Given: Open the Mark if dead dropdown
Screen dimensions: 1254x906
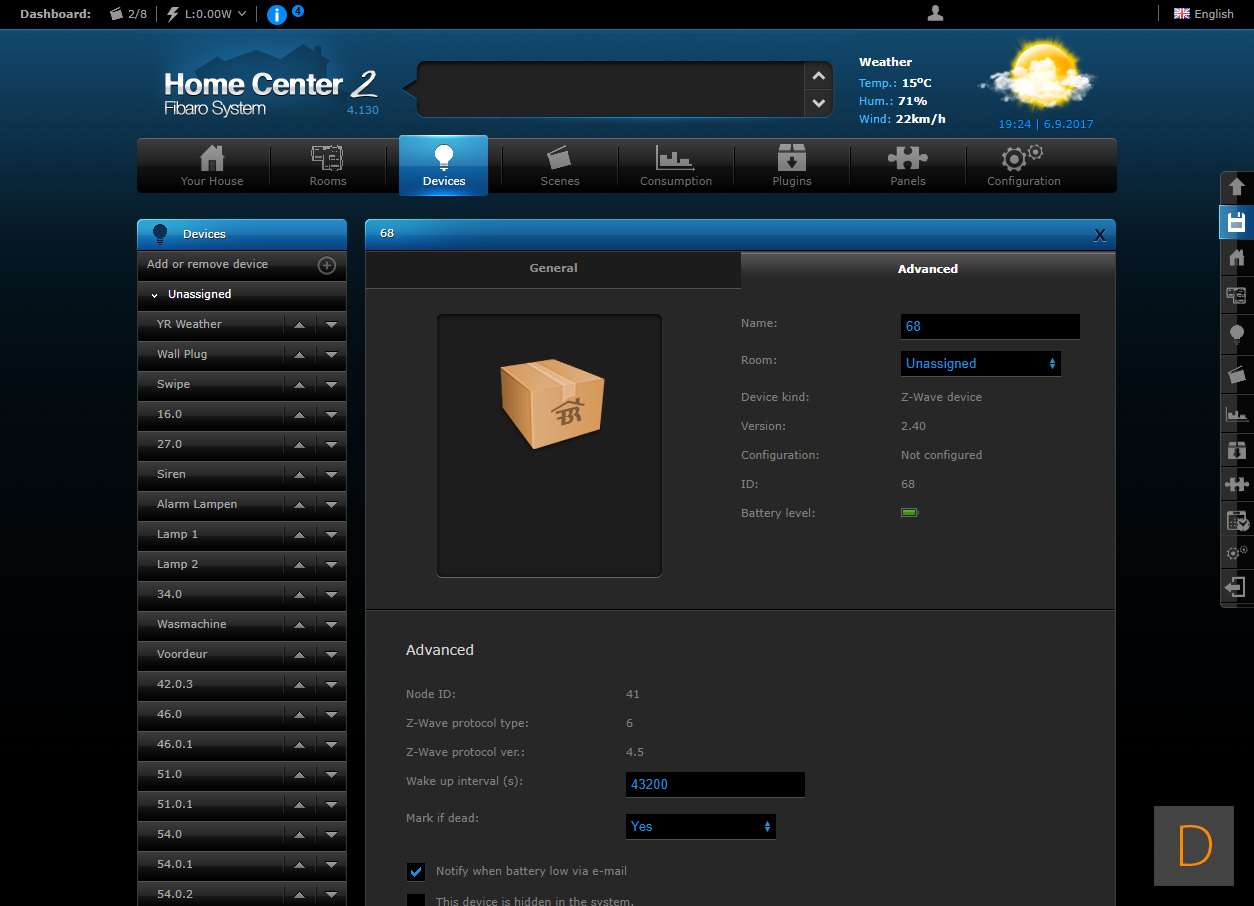Looking at the screenshot, I should click(700, 826).
